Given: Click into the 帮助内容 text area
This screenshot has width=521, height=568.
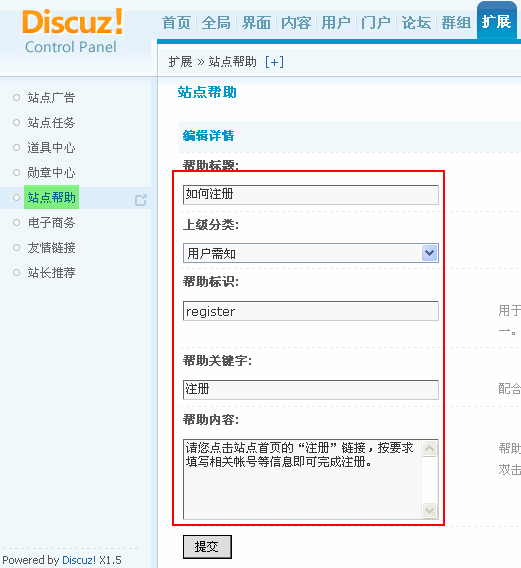Looking at the screenshot, I should [x=303, y=479].
